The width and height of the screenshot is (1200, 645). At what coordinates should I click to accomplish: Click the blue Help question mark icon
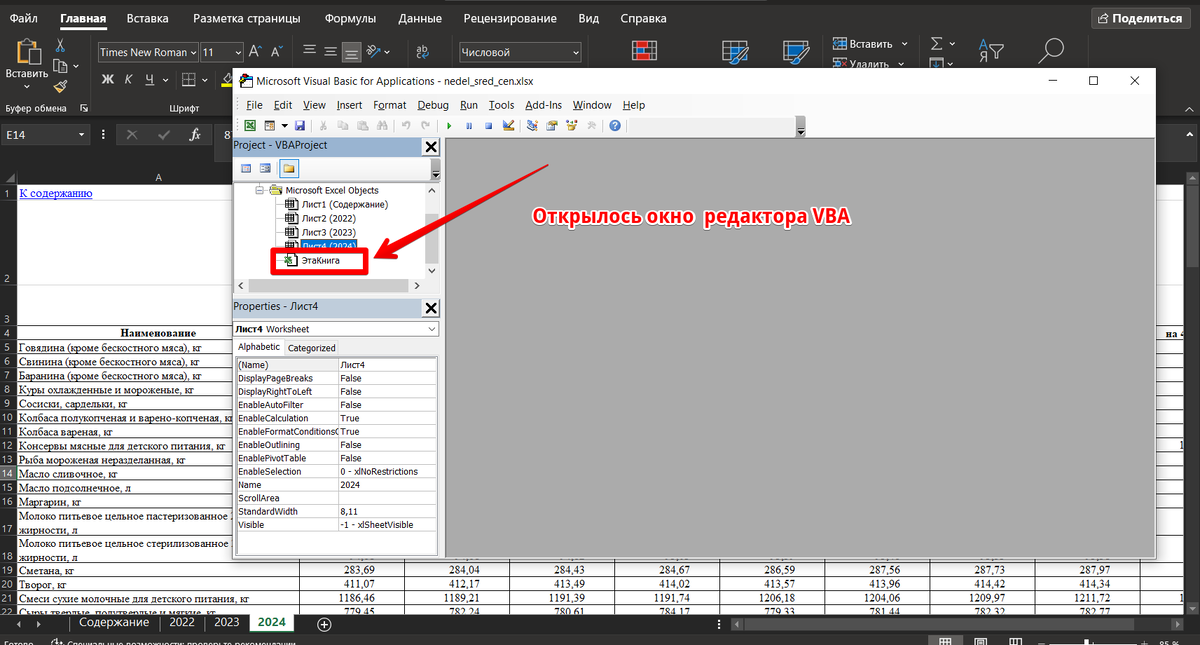pyautogui.click(x=615, y=126)
